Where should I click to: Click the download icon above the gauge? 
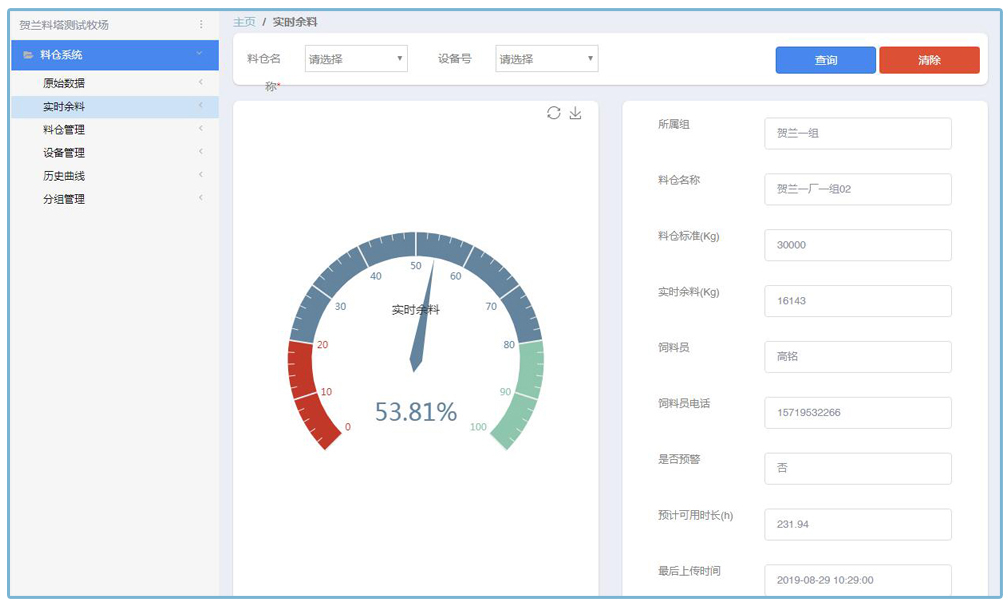(x=575, y=113)
